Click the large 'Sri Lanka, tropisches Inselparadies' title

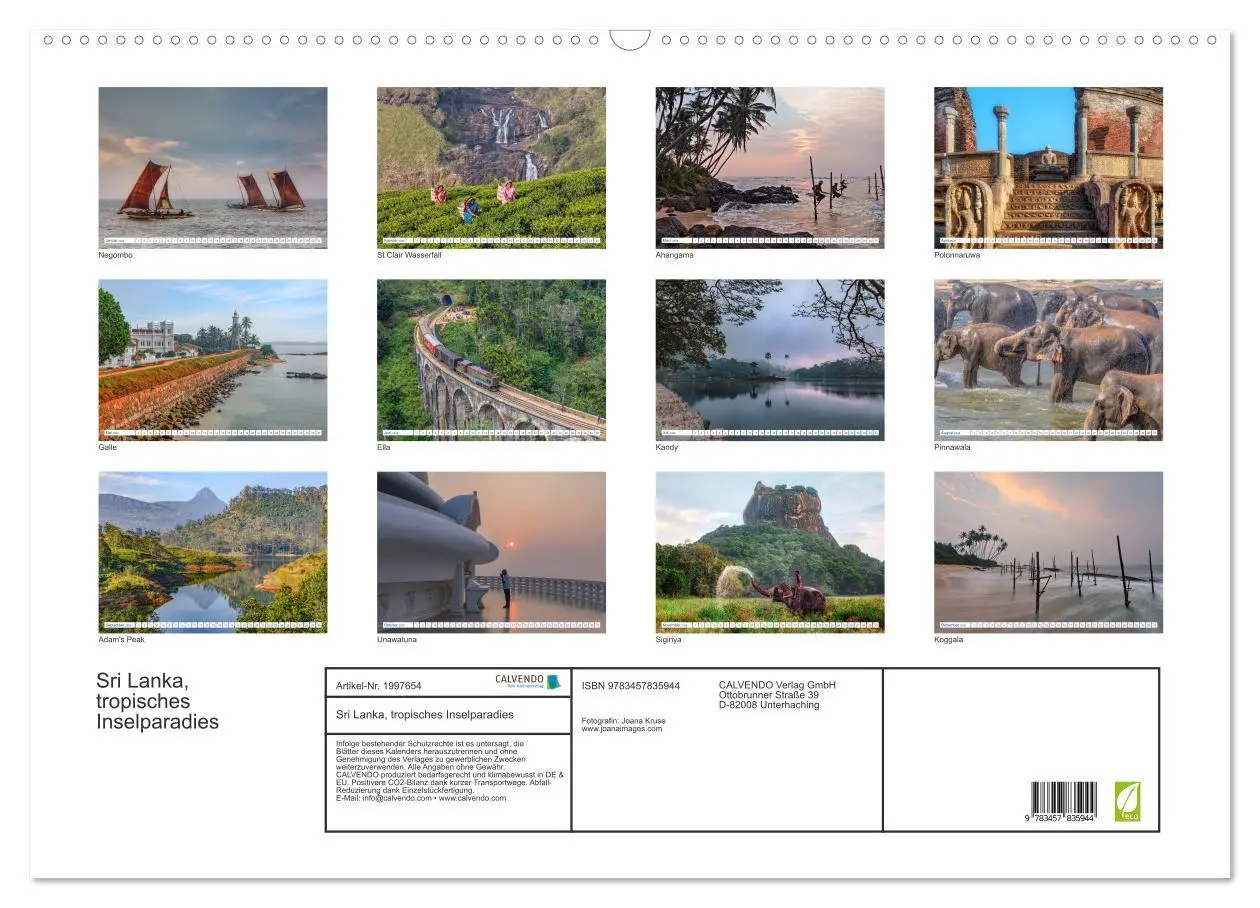coord(158,701)
